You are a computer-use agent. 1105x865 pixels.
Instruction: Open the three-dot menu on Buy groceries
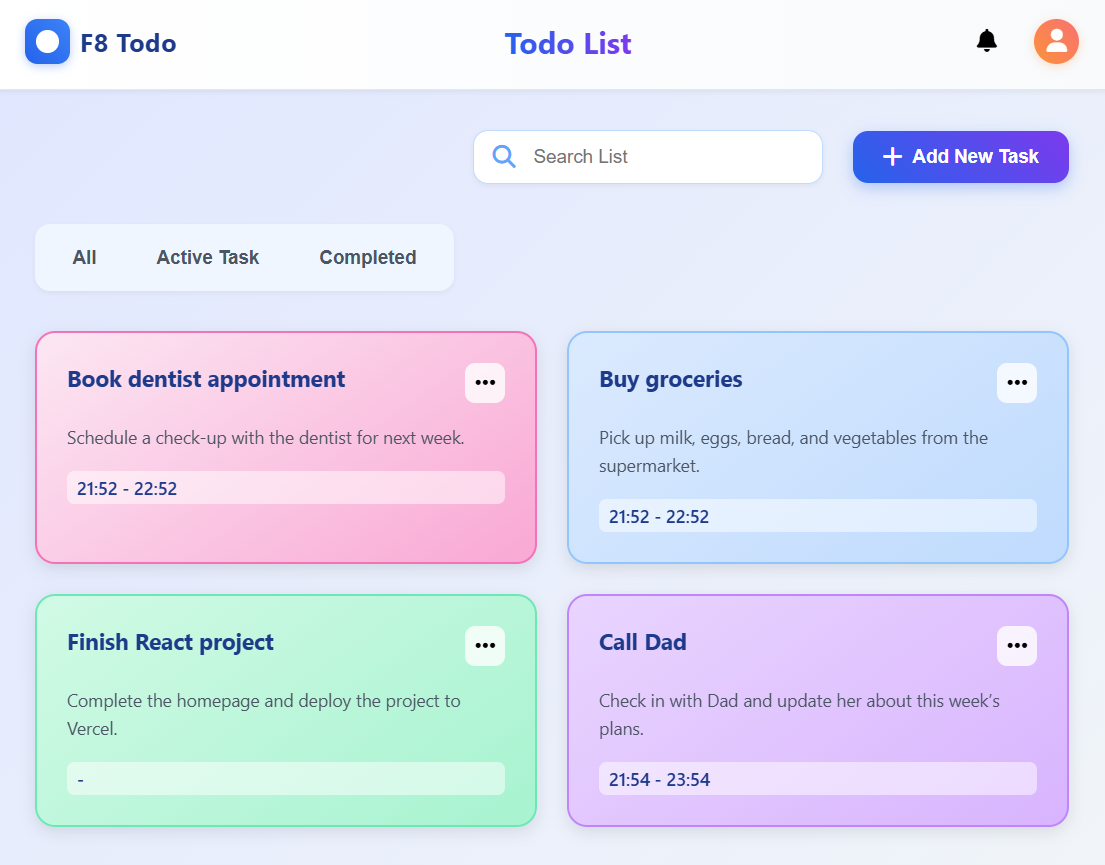[1017, 383]
